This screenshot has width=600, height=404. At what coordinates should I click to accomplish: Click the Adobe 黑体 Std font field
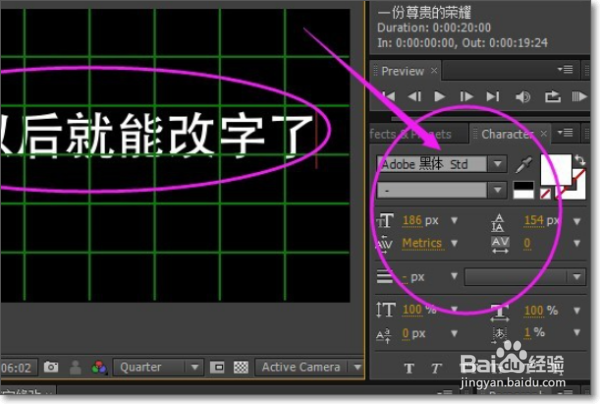coord(432,164)
